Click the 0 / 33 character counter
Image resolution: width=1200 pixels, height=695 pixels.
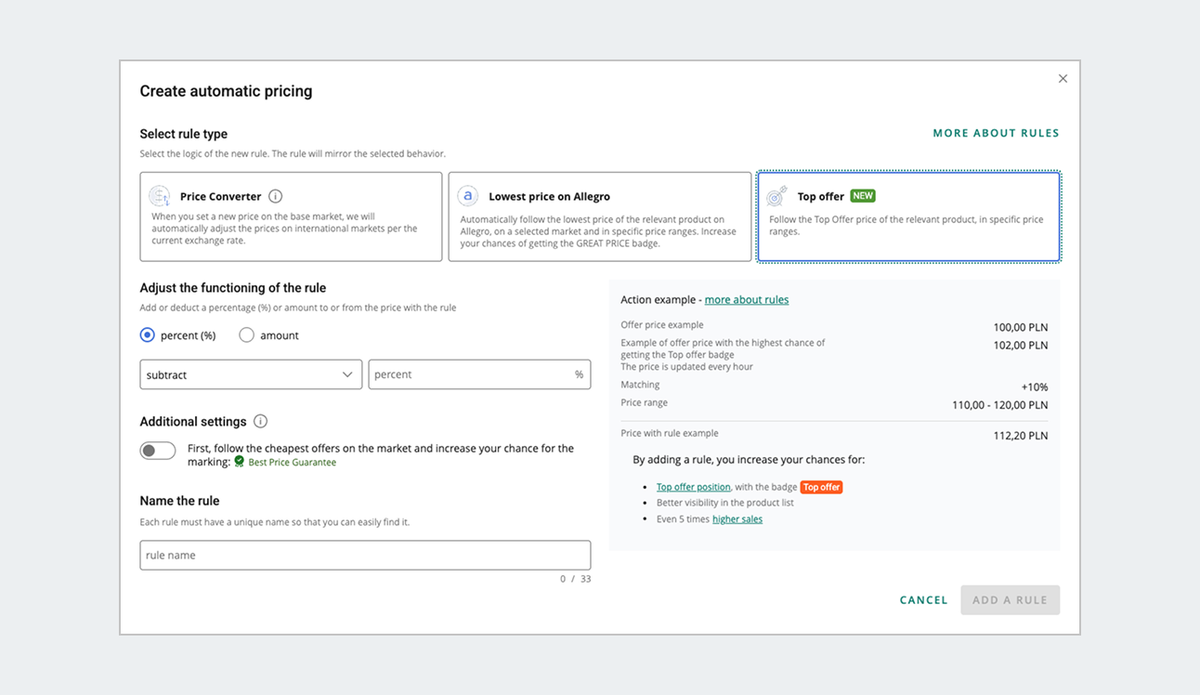tap(575, 579)
